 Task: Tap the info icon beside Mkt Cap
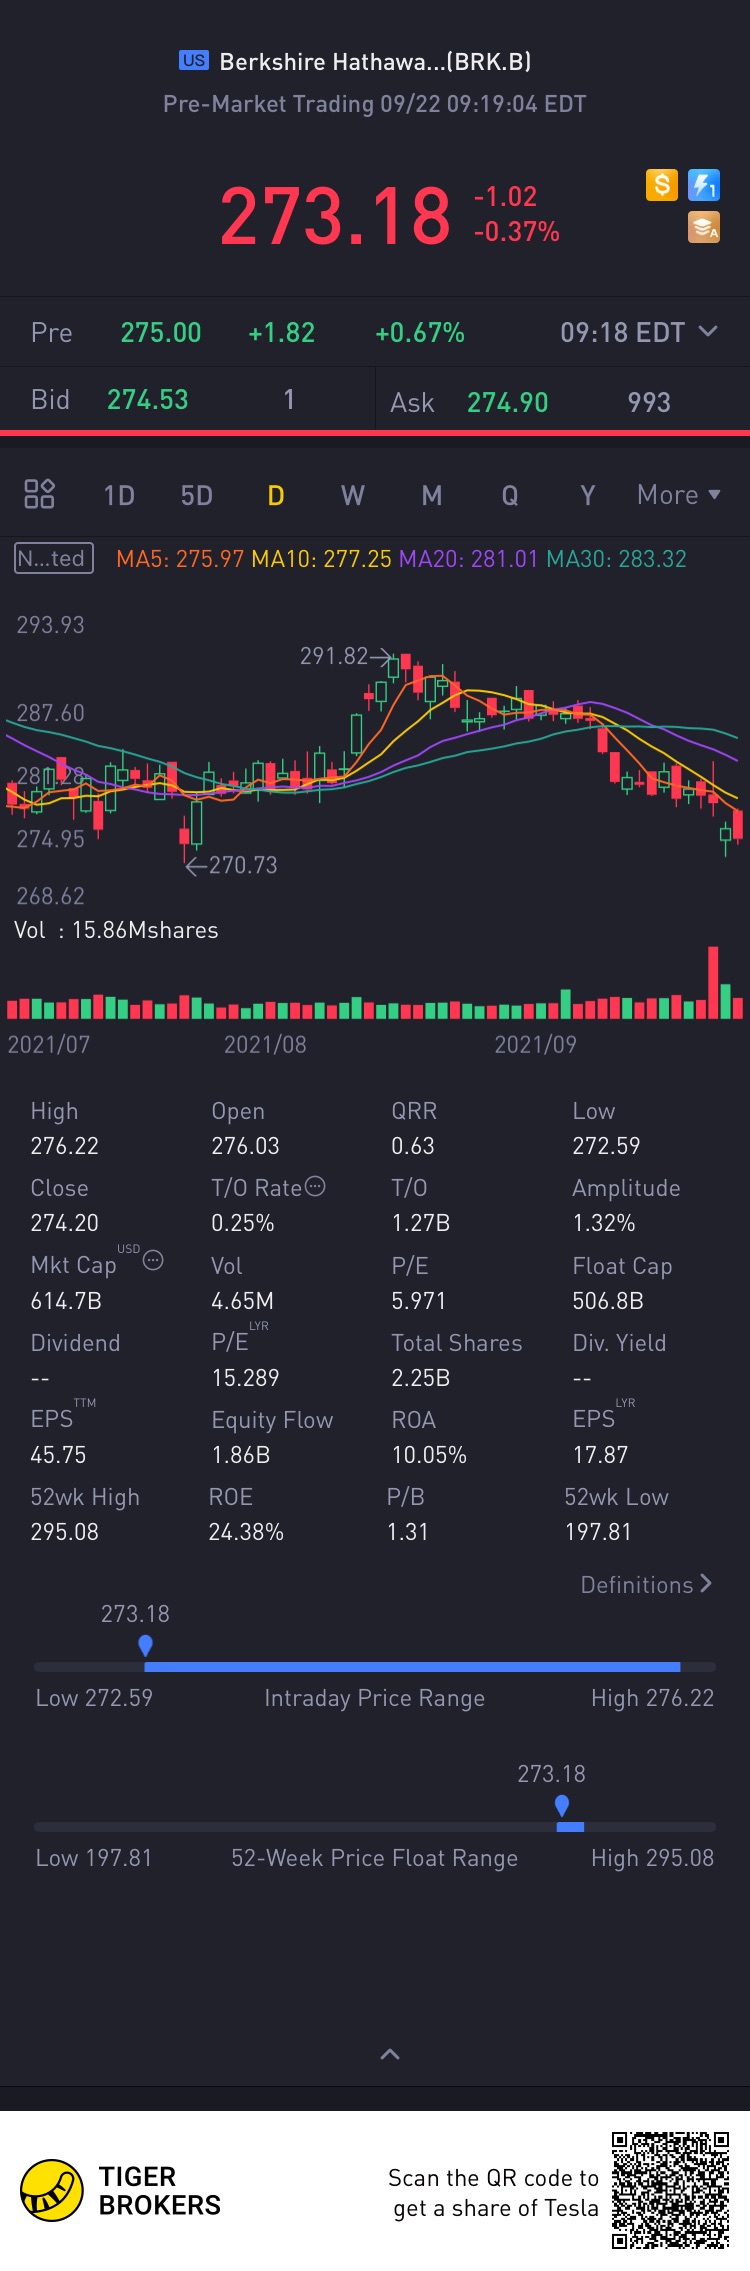click(x=153, y=1261)
